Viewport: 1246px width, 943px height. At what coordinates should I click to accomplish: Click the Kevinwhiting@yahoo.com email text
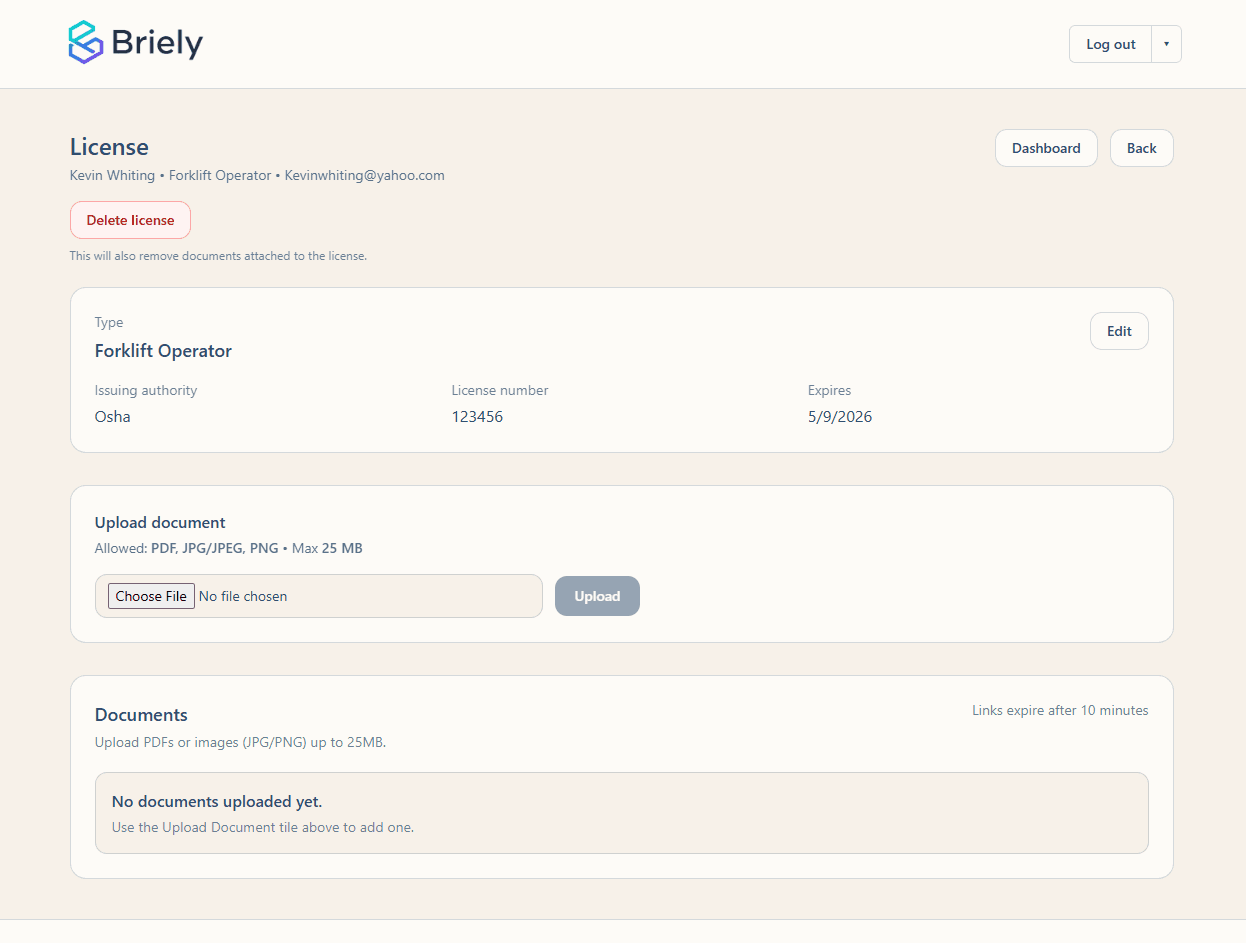pos(364,175)
